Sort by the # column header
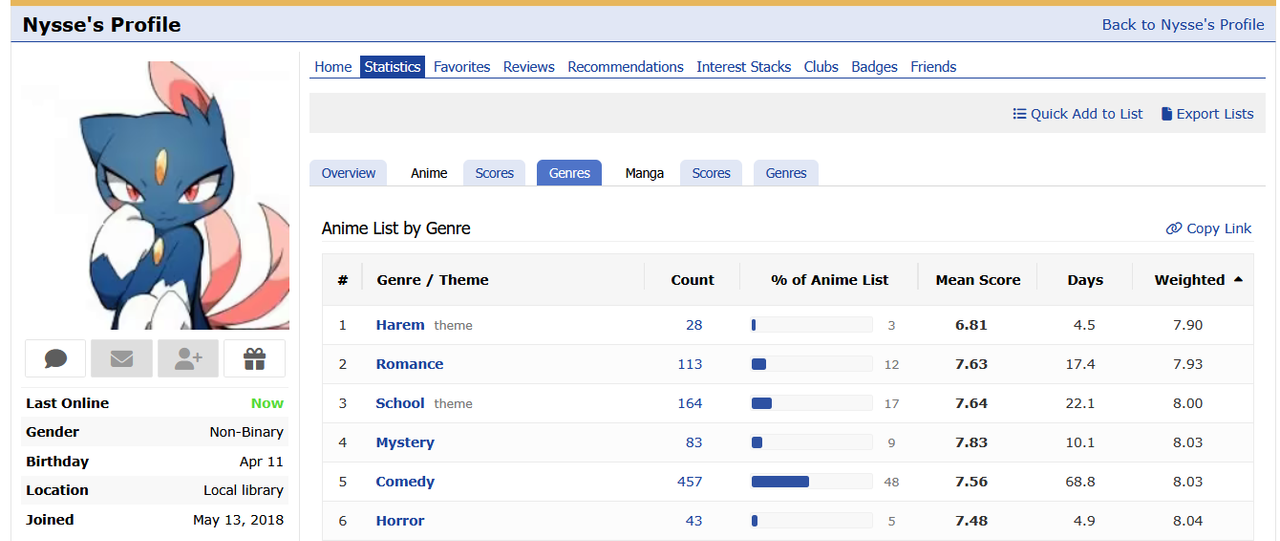Screen dimensions: 1280x541 click(342, 280)
